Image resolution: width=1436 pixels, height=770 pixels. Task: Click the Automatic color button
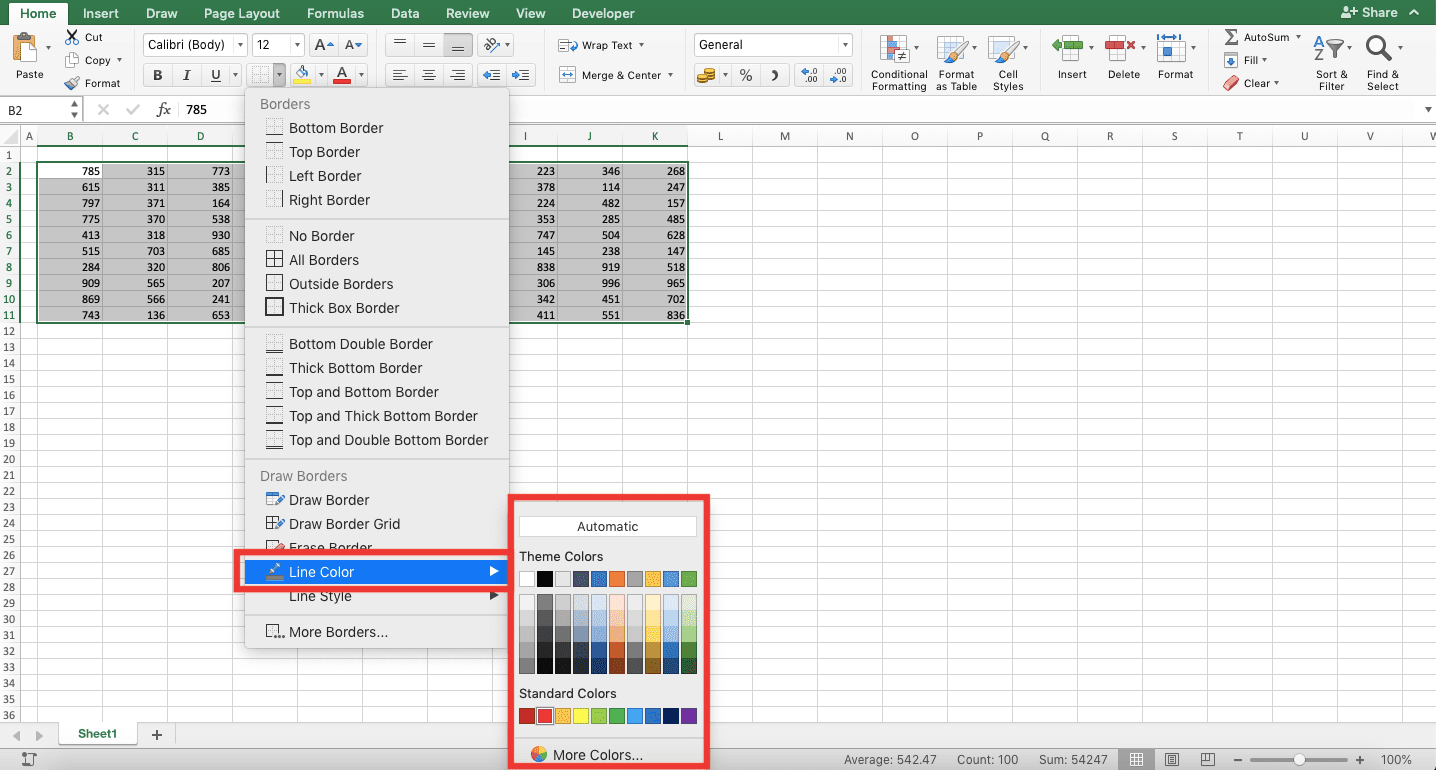607,526
